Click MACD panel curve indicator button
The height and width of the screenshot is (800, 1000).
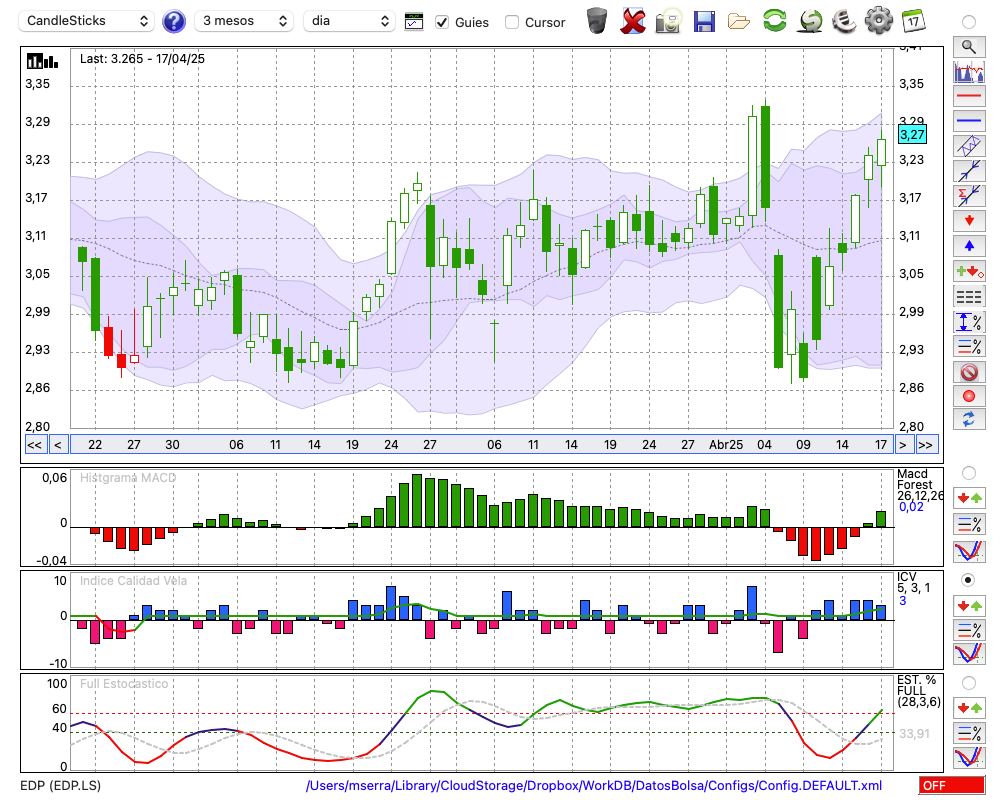coord(969,551)
